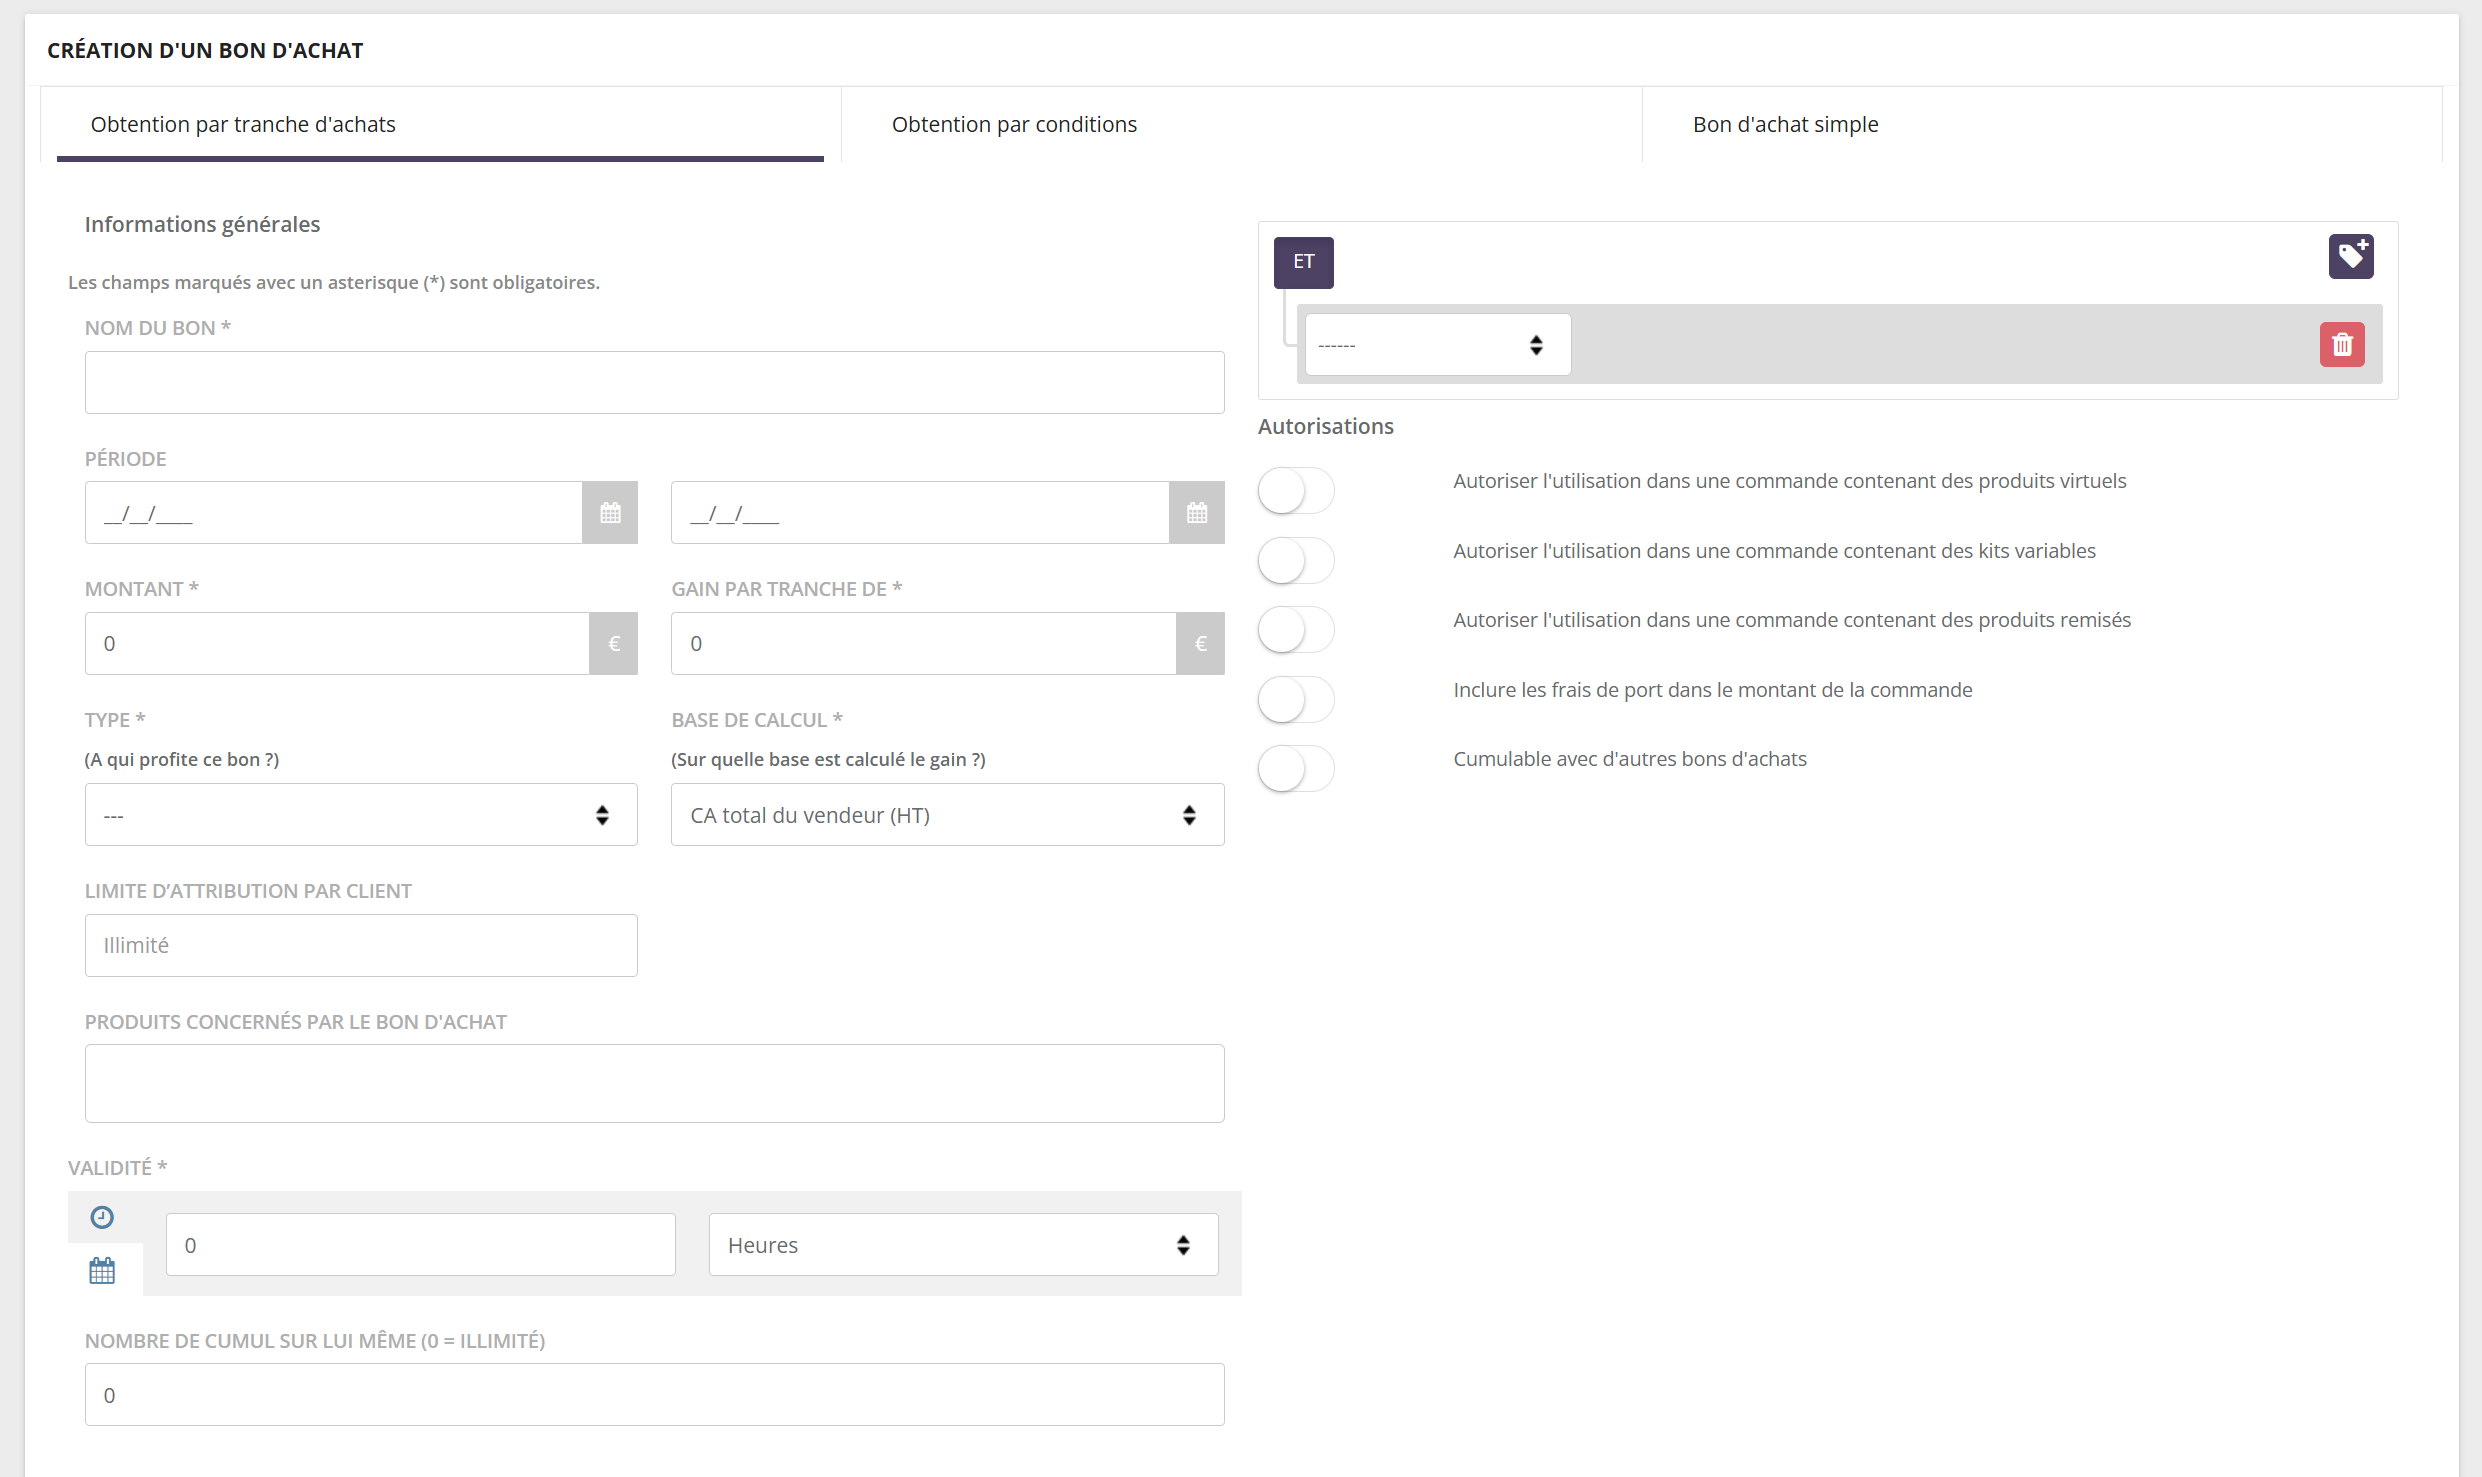
Task: Open the Base de calcul dropdown
Action: click(x=947, y=815)
